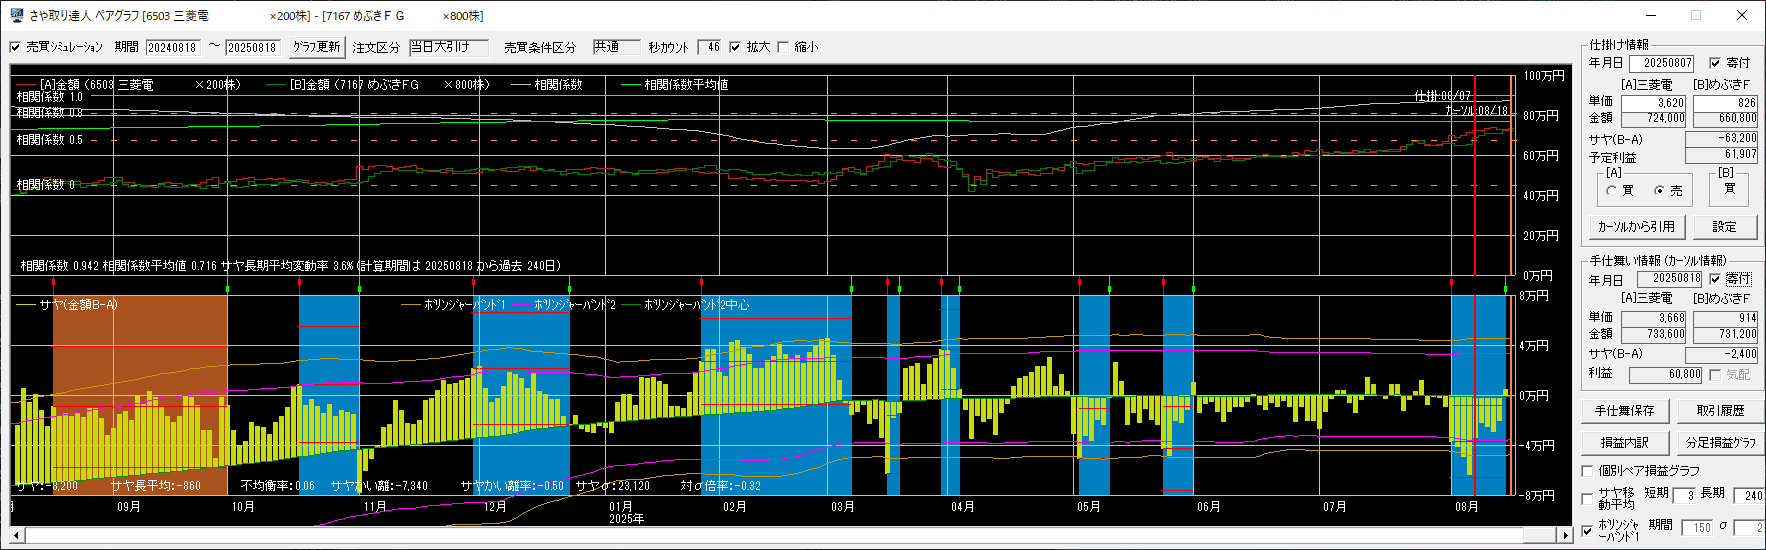The height and width of the screenshot is (550, 1766).
Task: Click the カーソルから引用 button
Action: point(1636,227)
